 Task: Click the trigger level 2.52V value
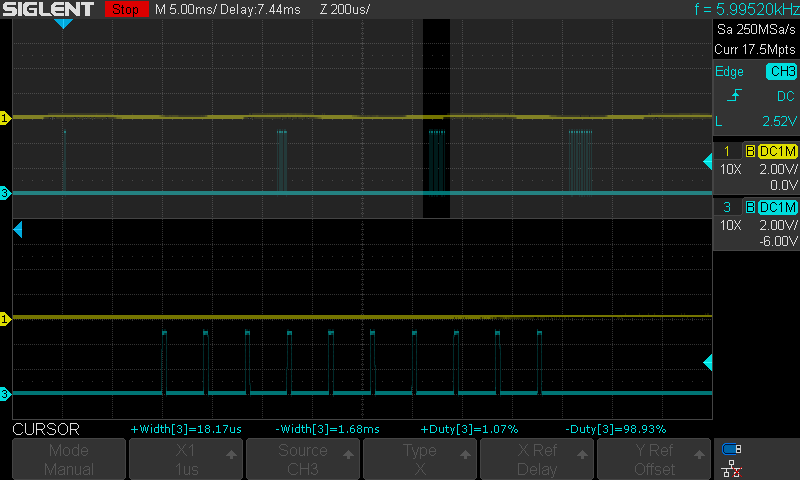[x=779, y=121]
